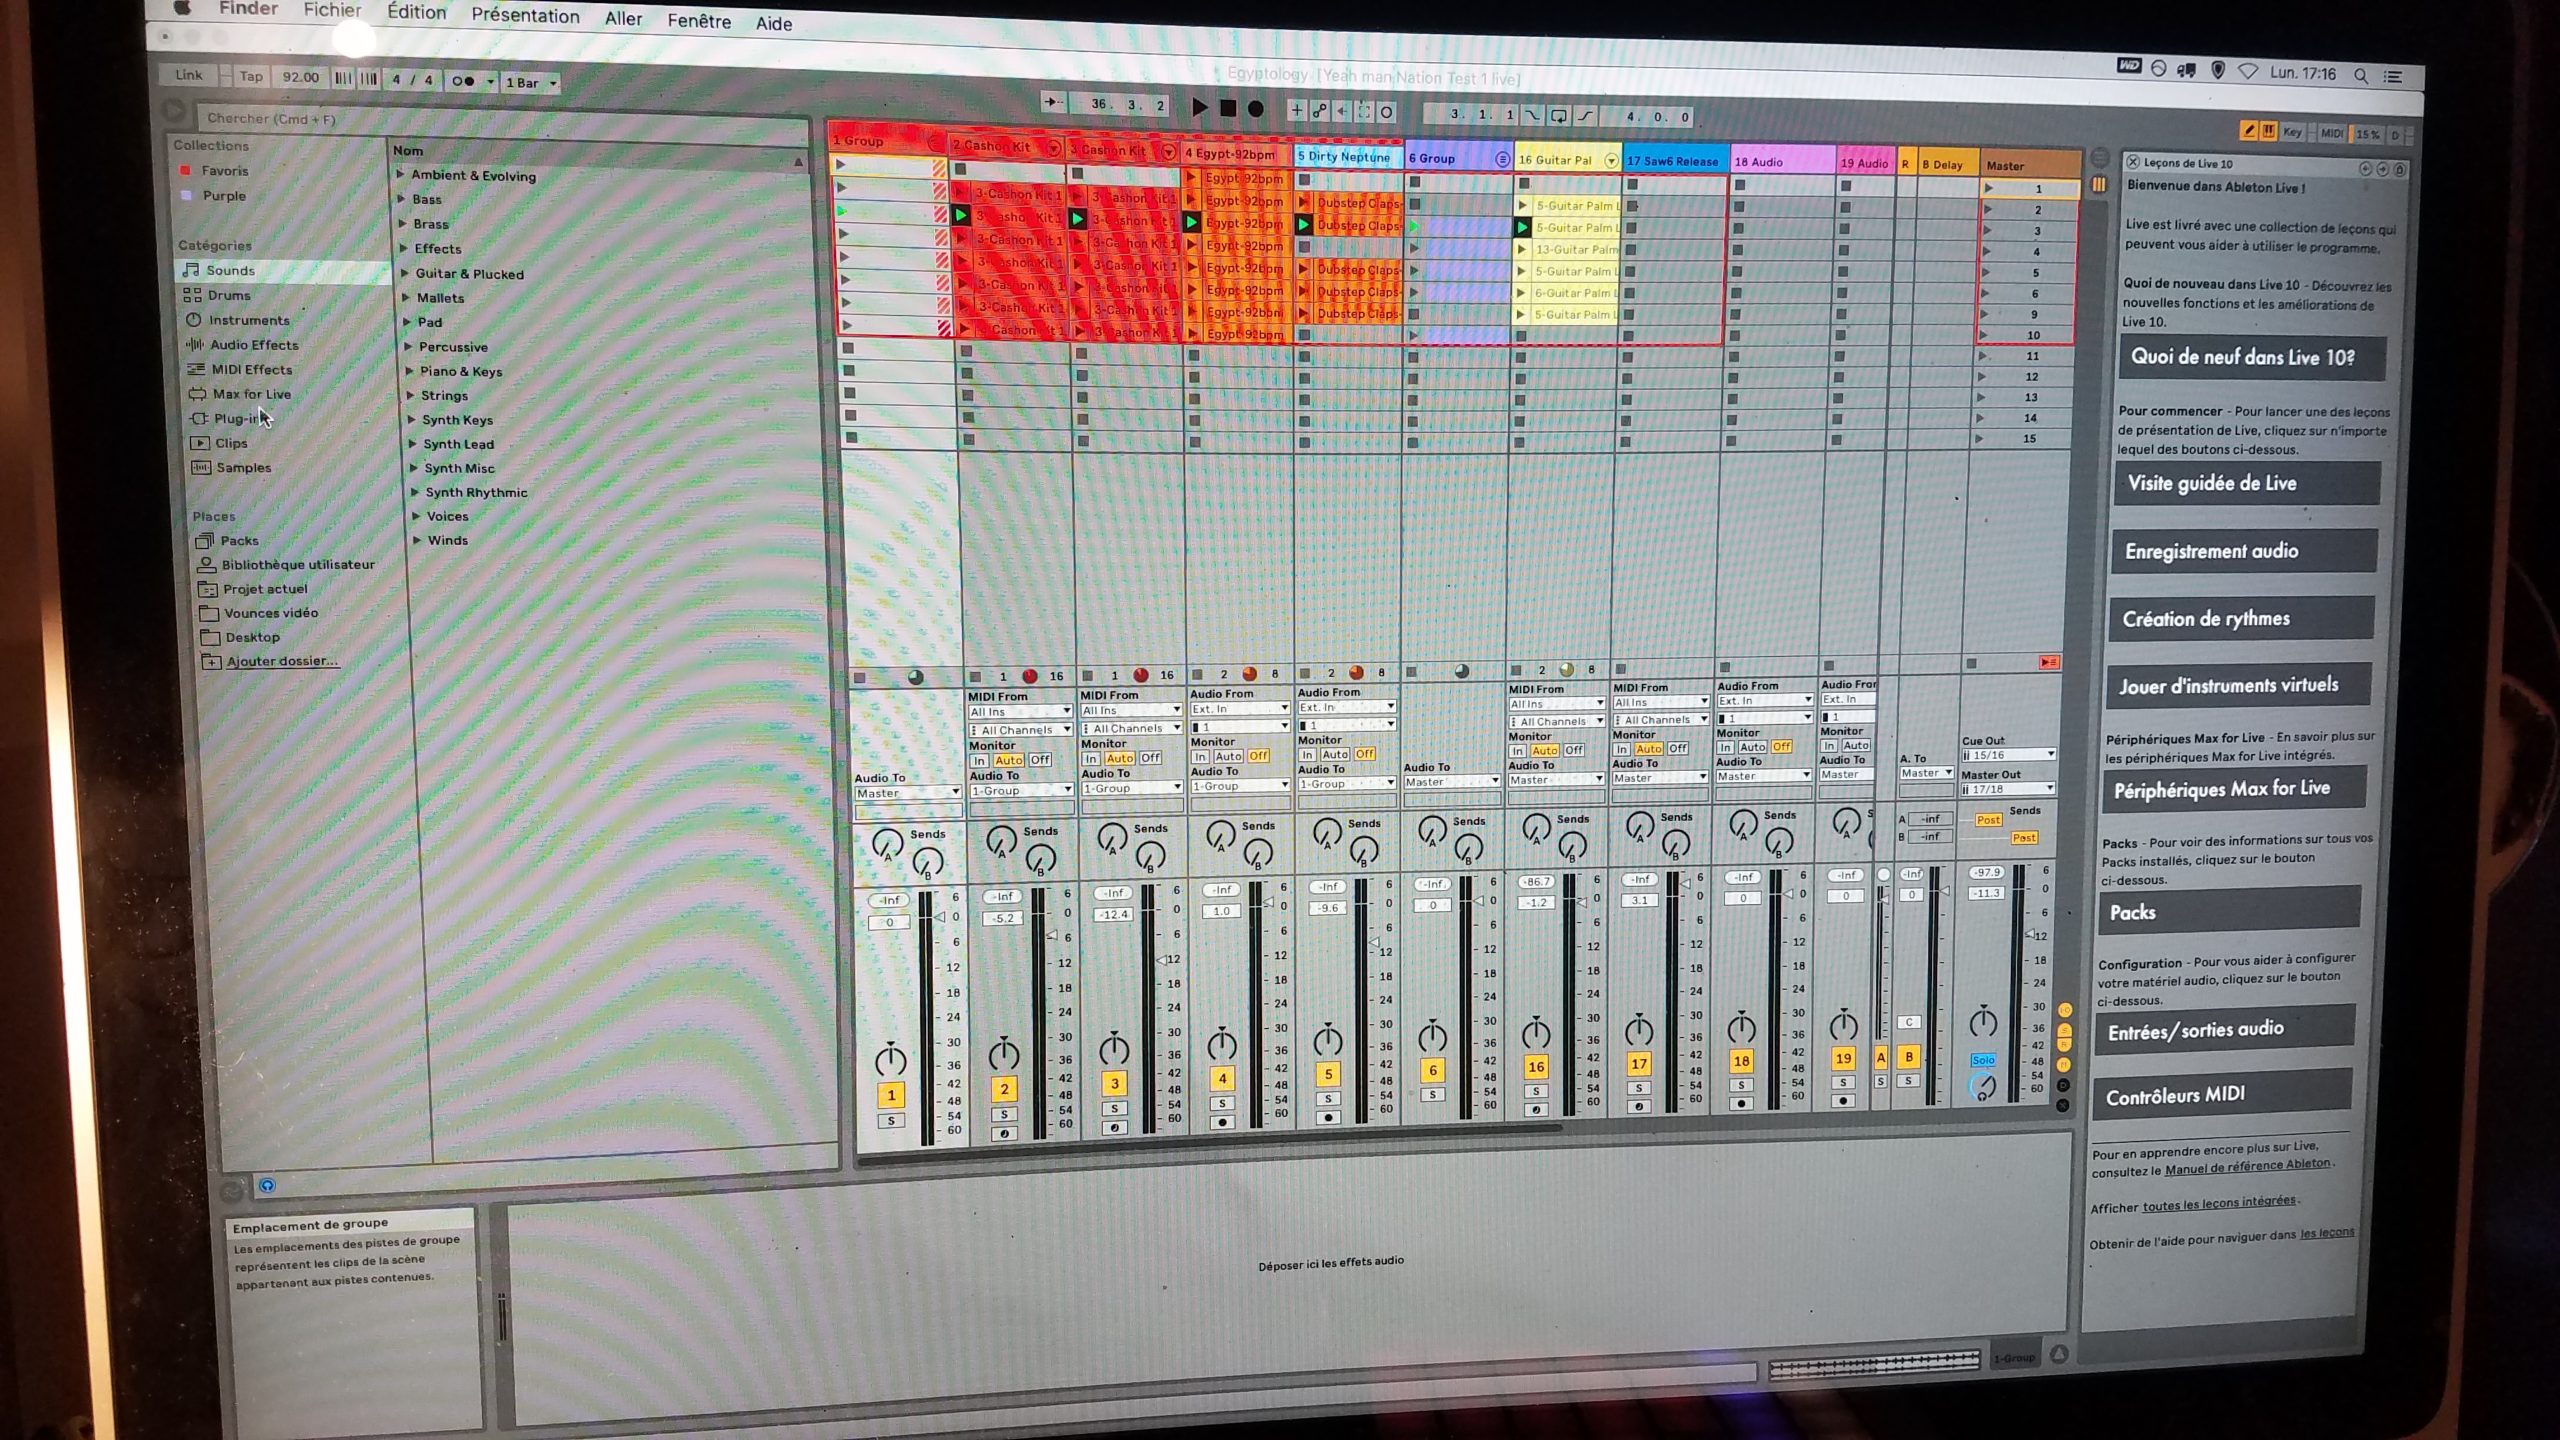Open the Fichier menu
Image resolution: width=2560 pixels, height=1440 pixels.
click(332, 10)
